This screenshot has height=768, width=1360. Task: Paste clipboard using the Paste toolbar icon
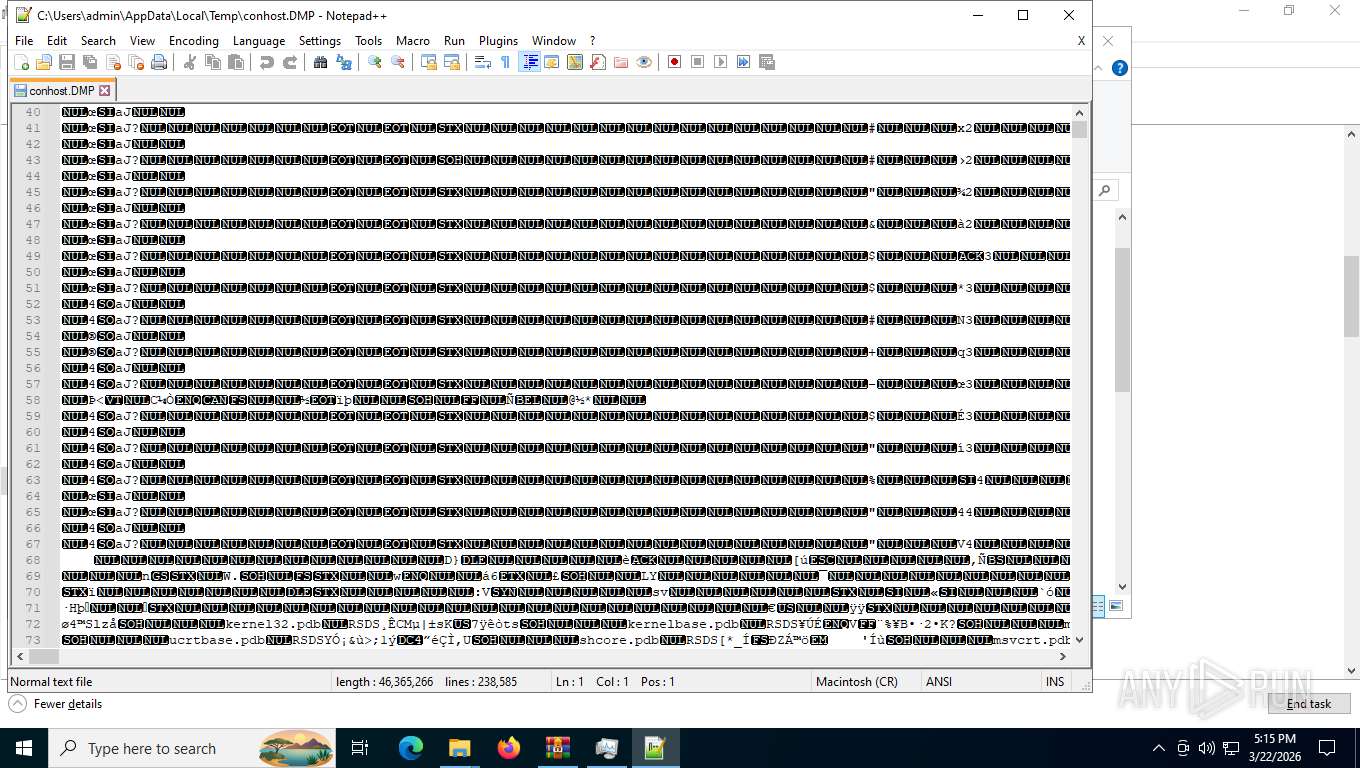click(x=236, y=62)
